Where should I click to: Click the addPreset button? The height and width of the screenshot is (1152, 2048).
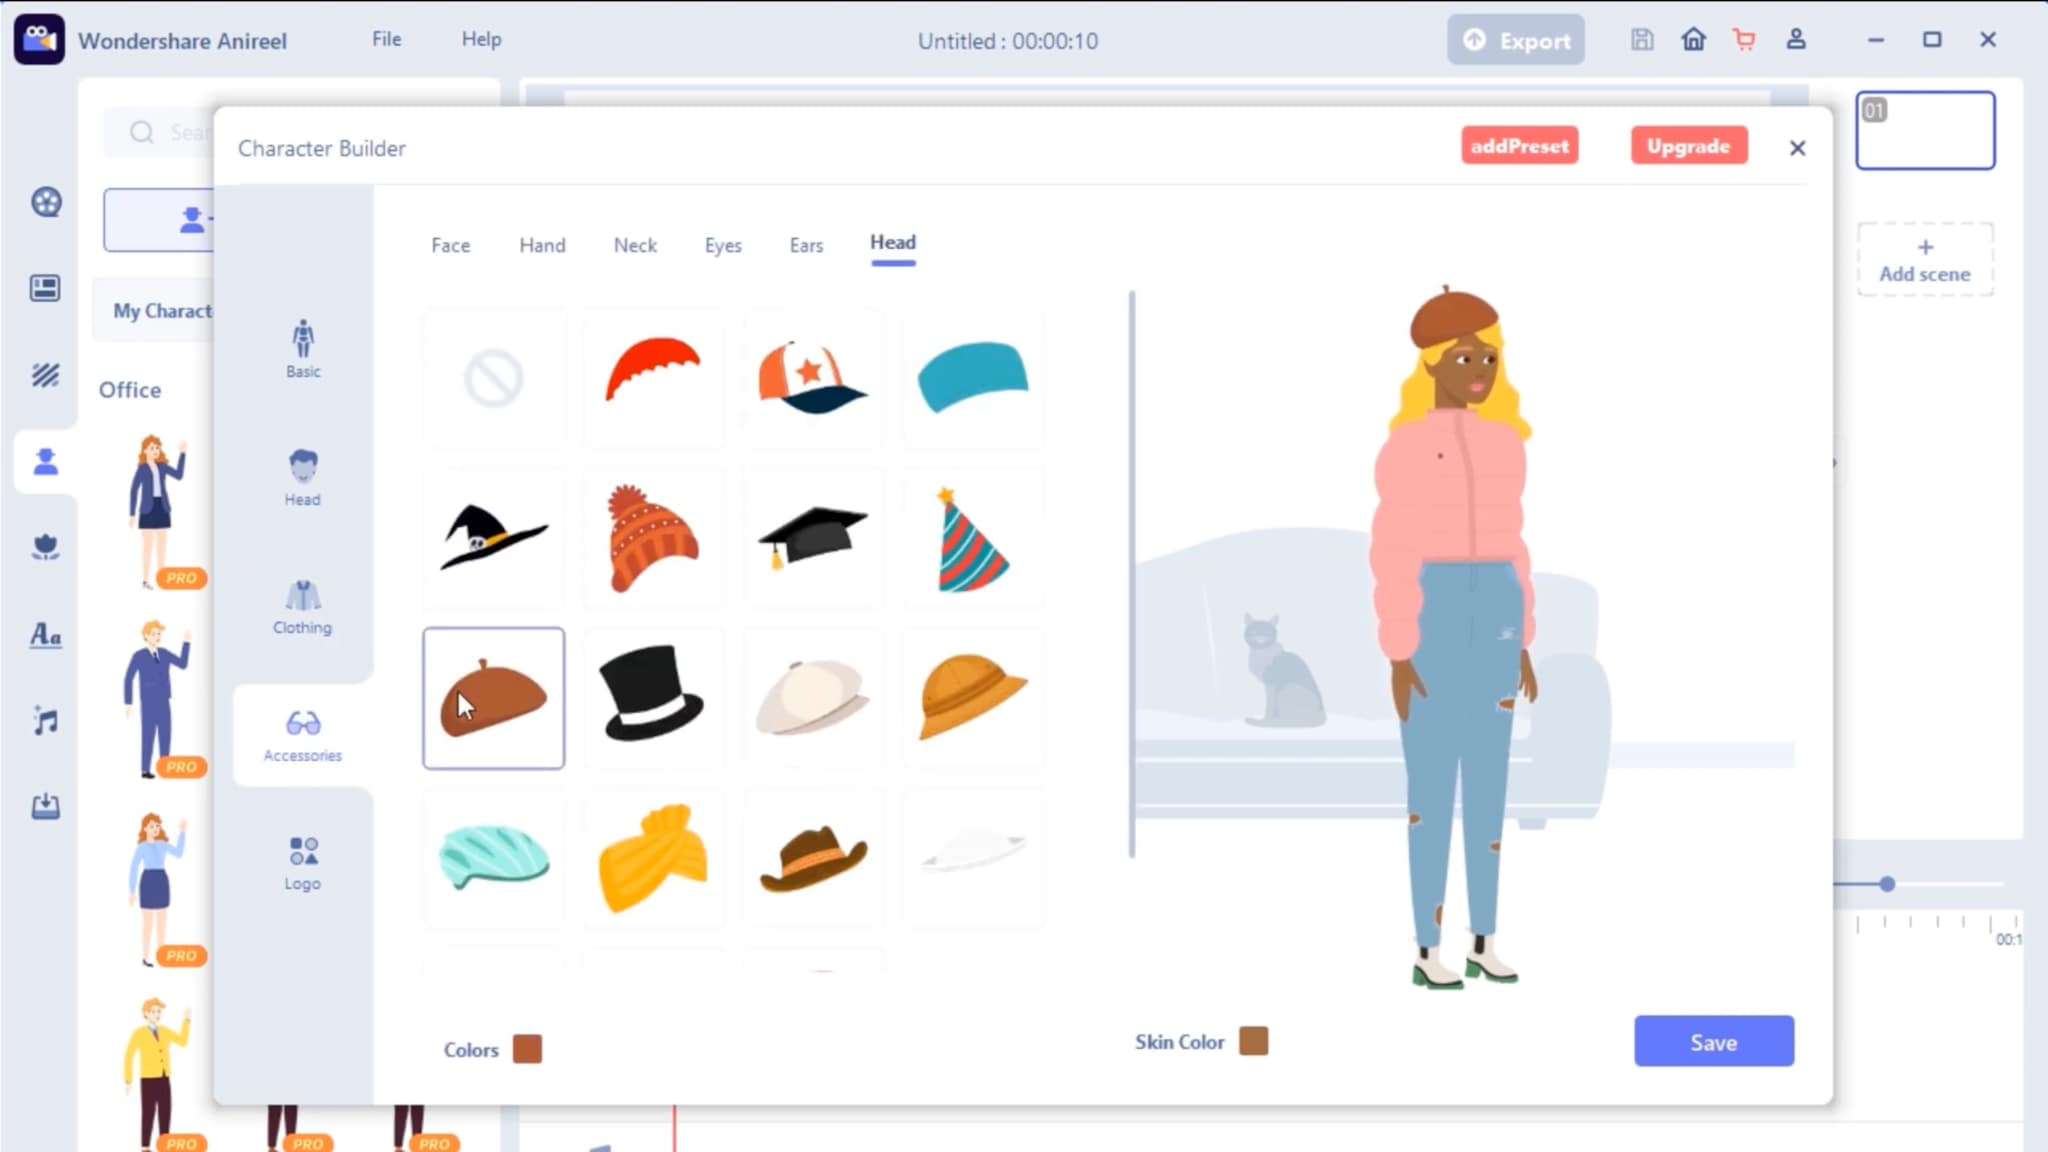(1519, 146)
